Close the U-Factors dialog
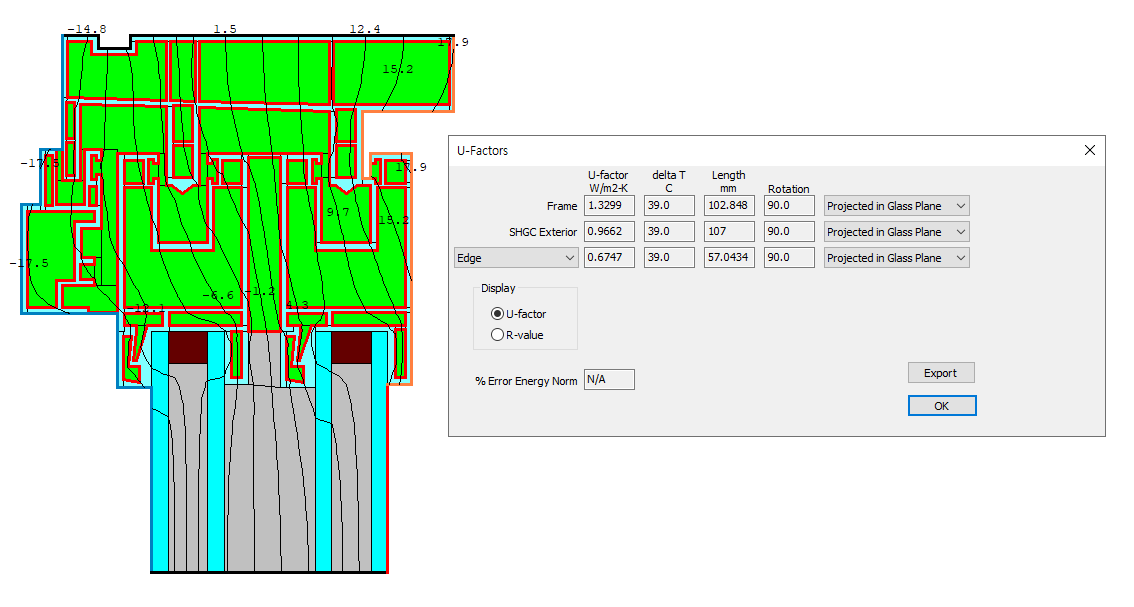 coord(1089,150)
